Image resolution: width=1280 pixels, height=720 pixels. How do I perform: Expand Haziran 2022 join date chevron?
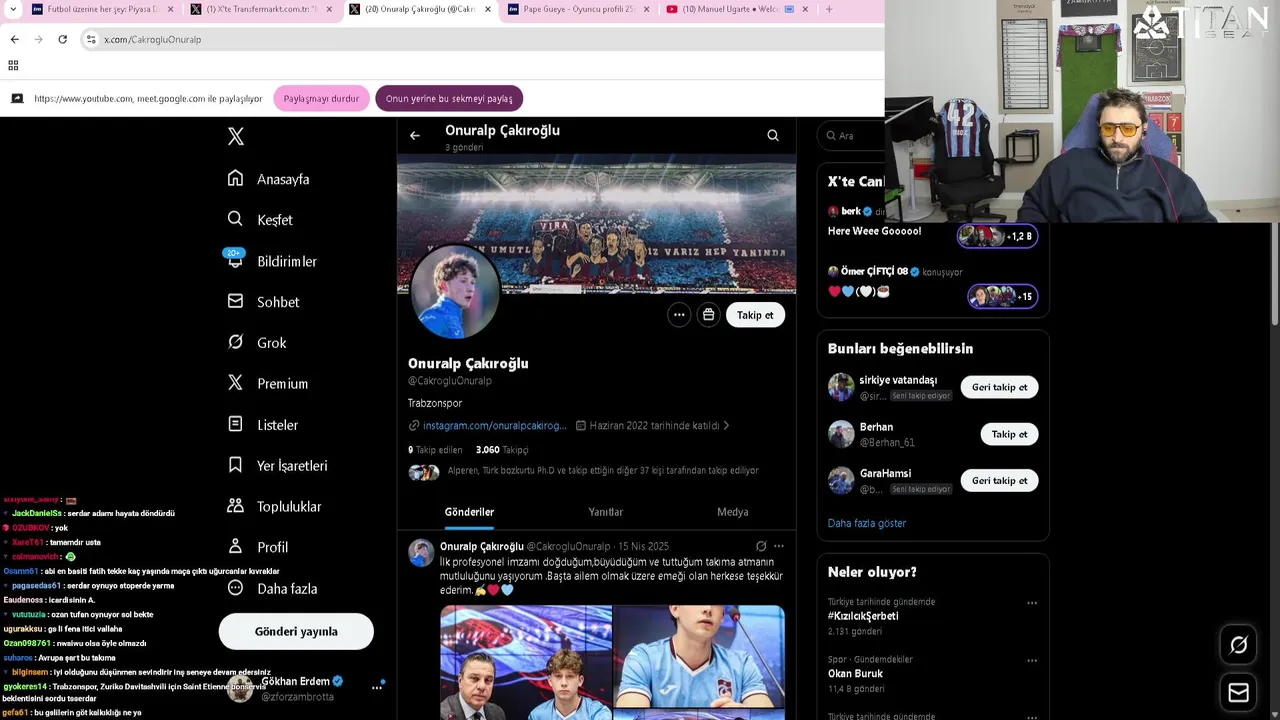(x=727, y=425)
